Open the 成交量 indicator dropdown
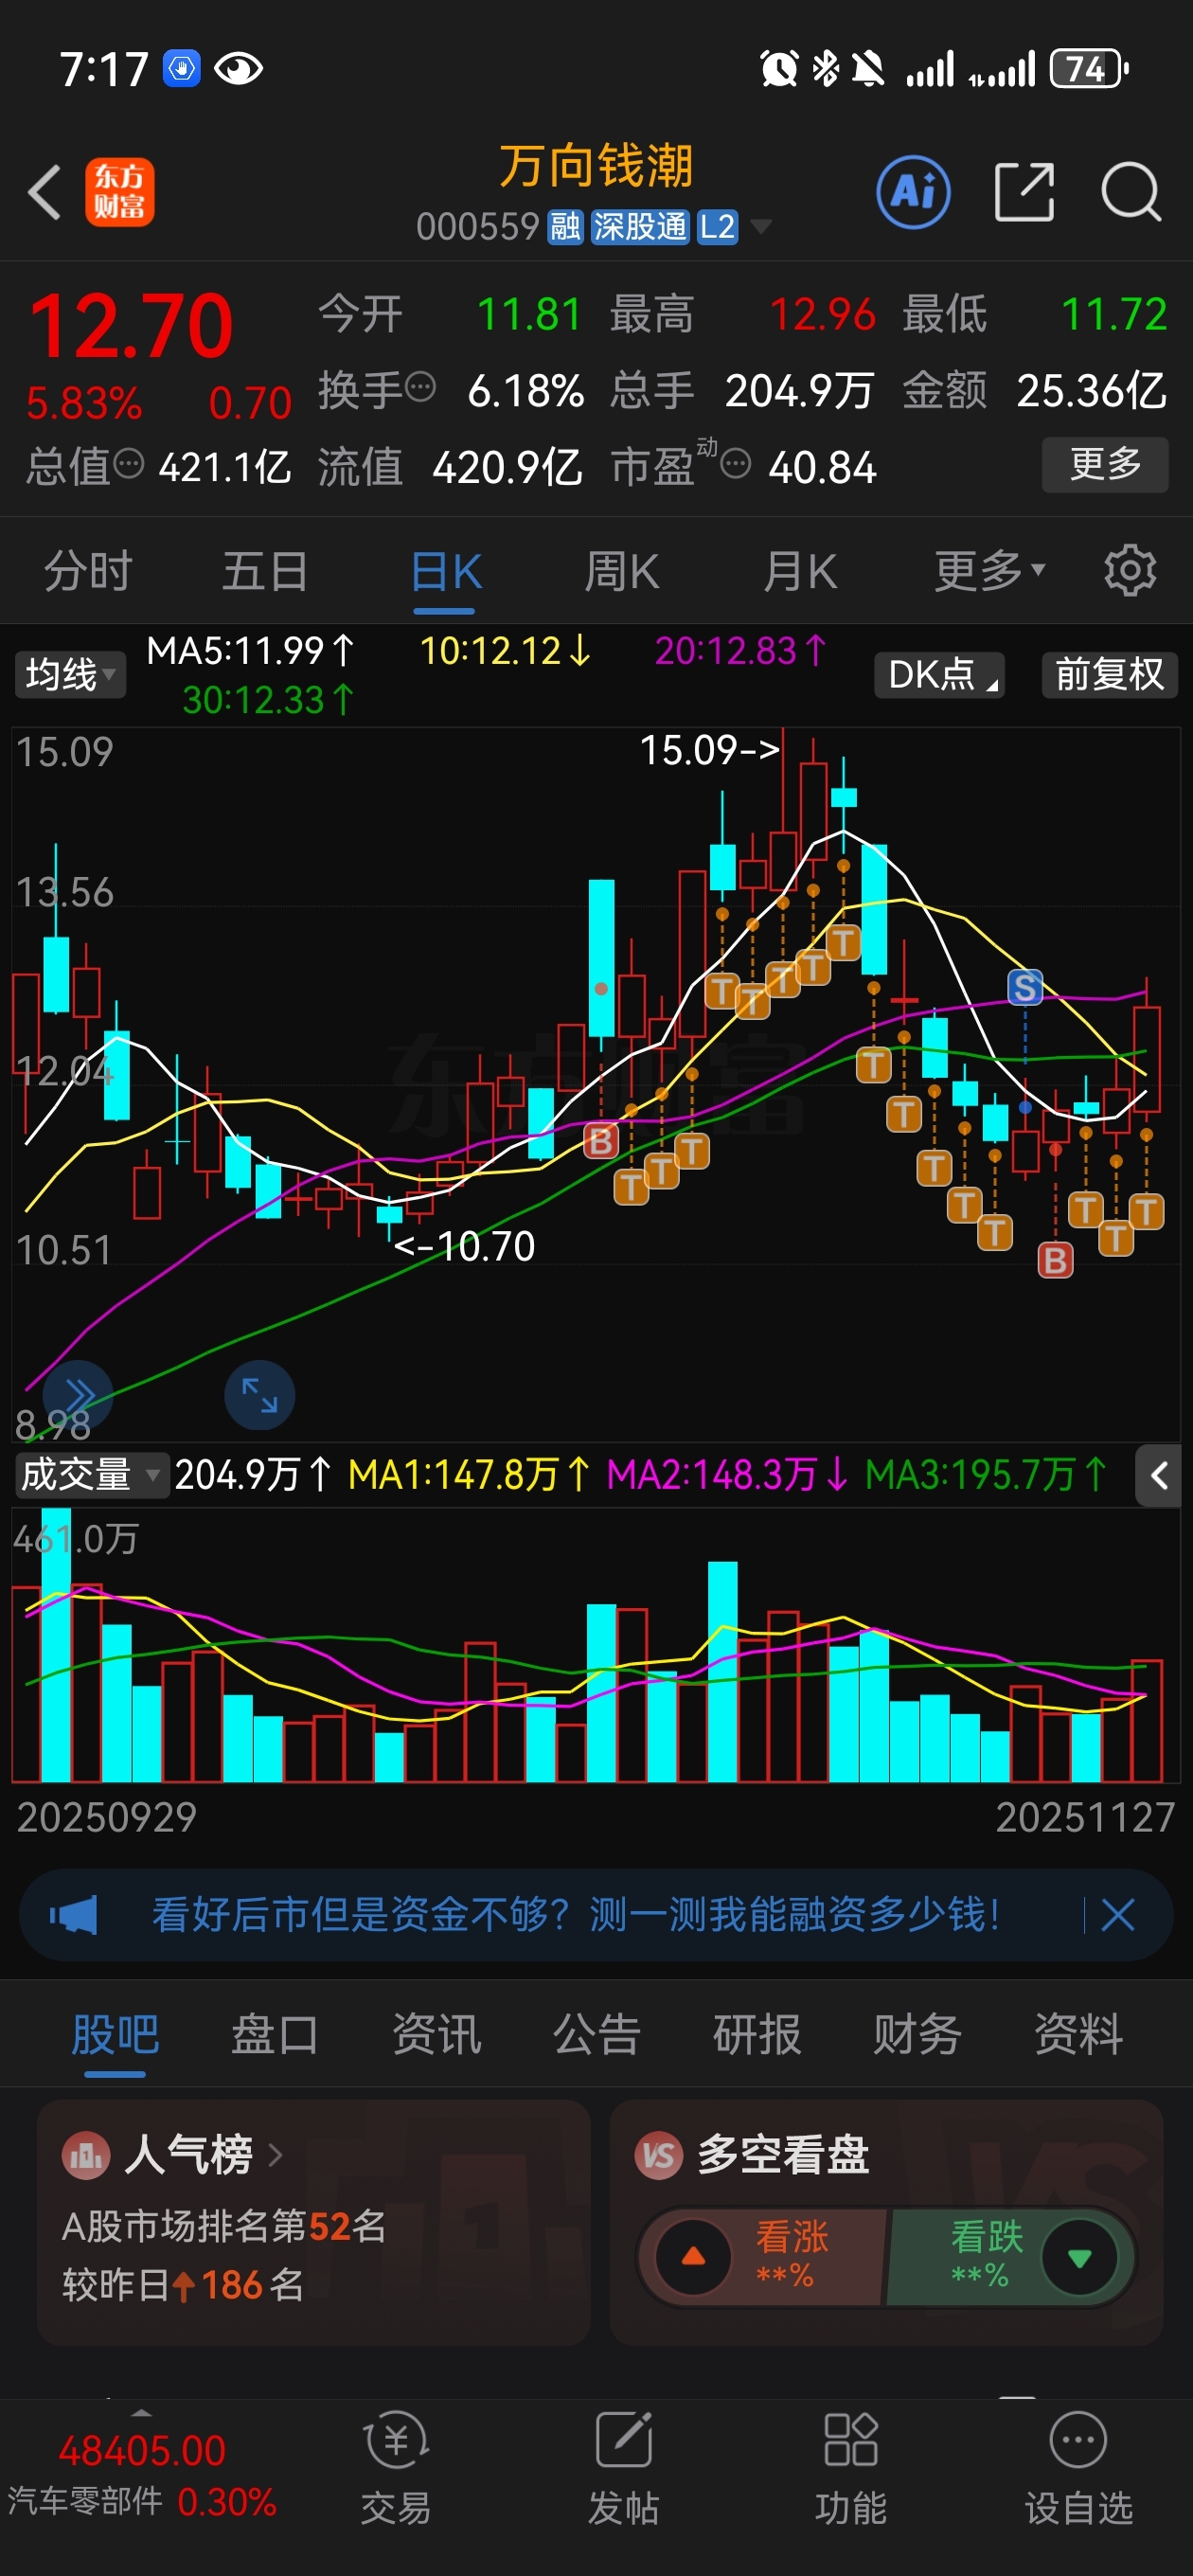Image resolution: width=1193 pixels, height=2576 pixels. [91, 1474]
